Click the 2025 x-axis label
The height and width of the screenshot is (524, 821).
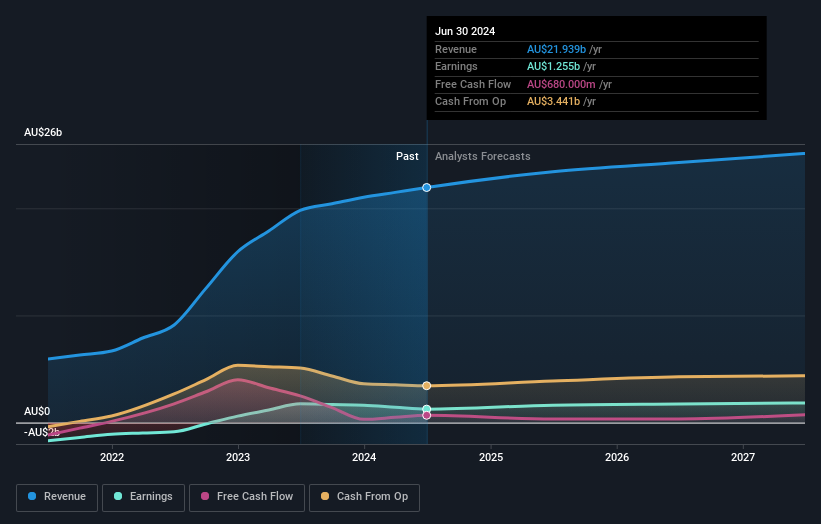click(x=491, y=457)
